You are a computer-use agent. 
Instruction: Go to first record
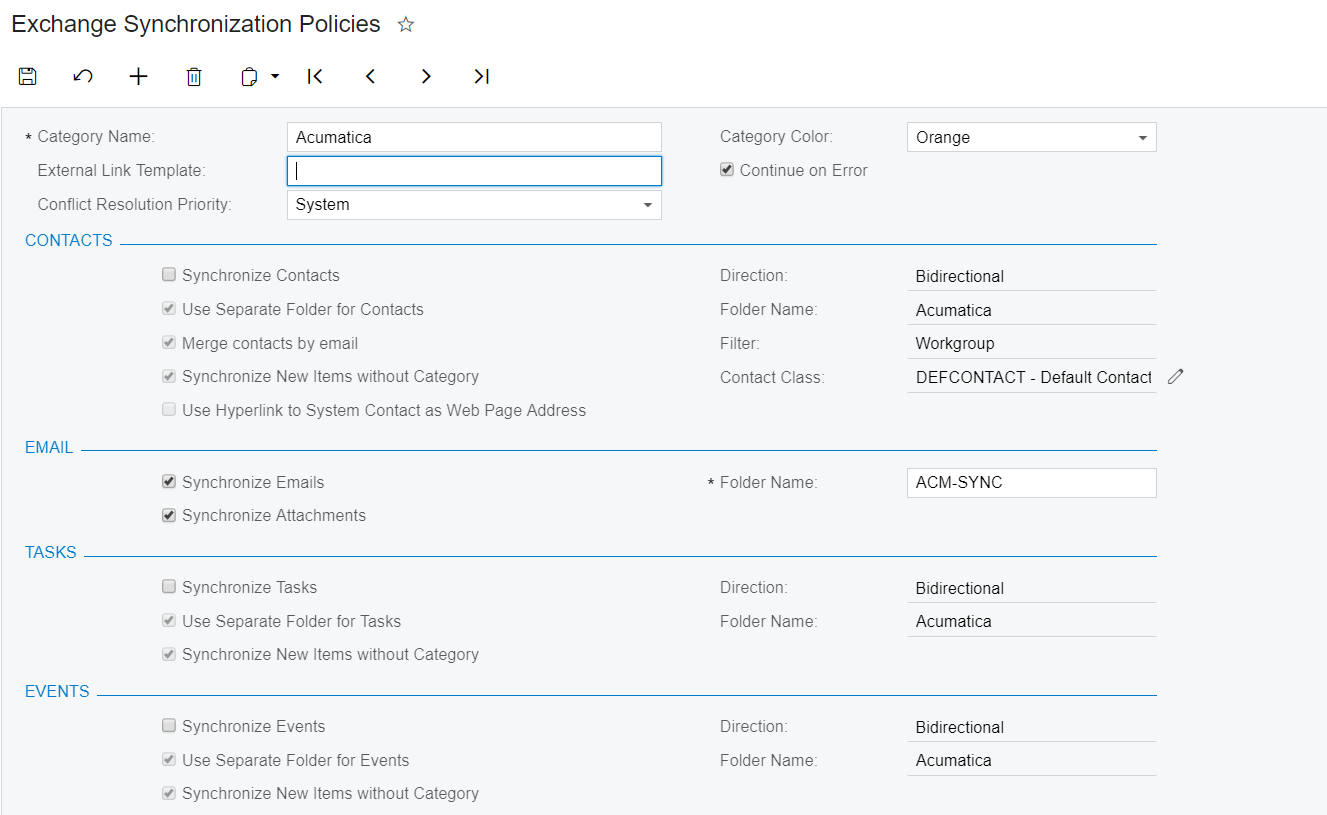coord(315,76)
